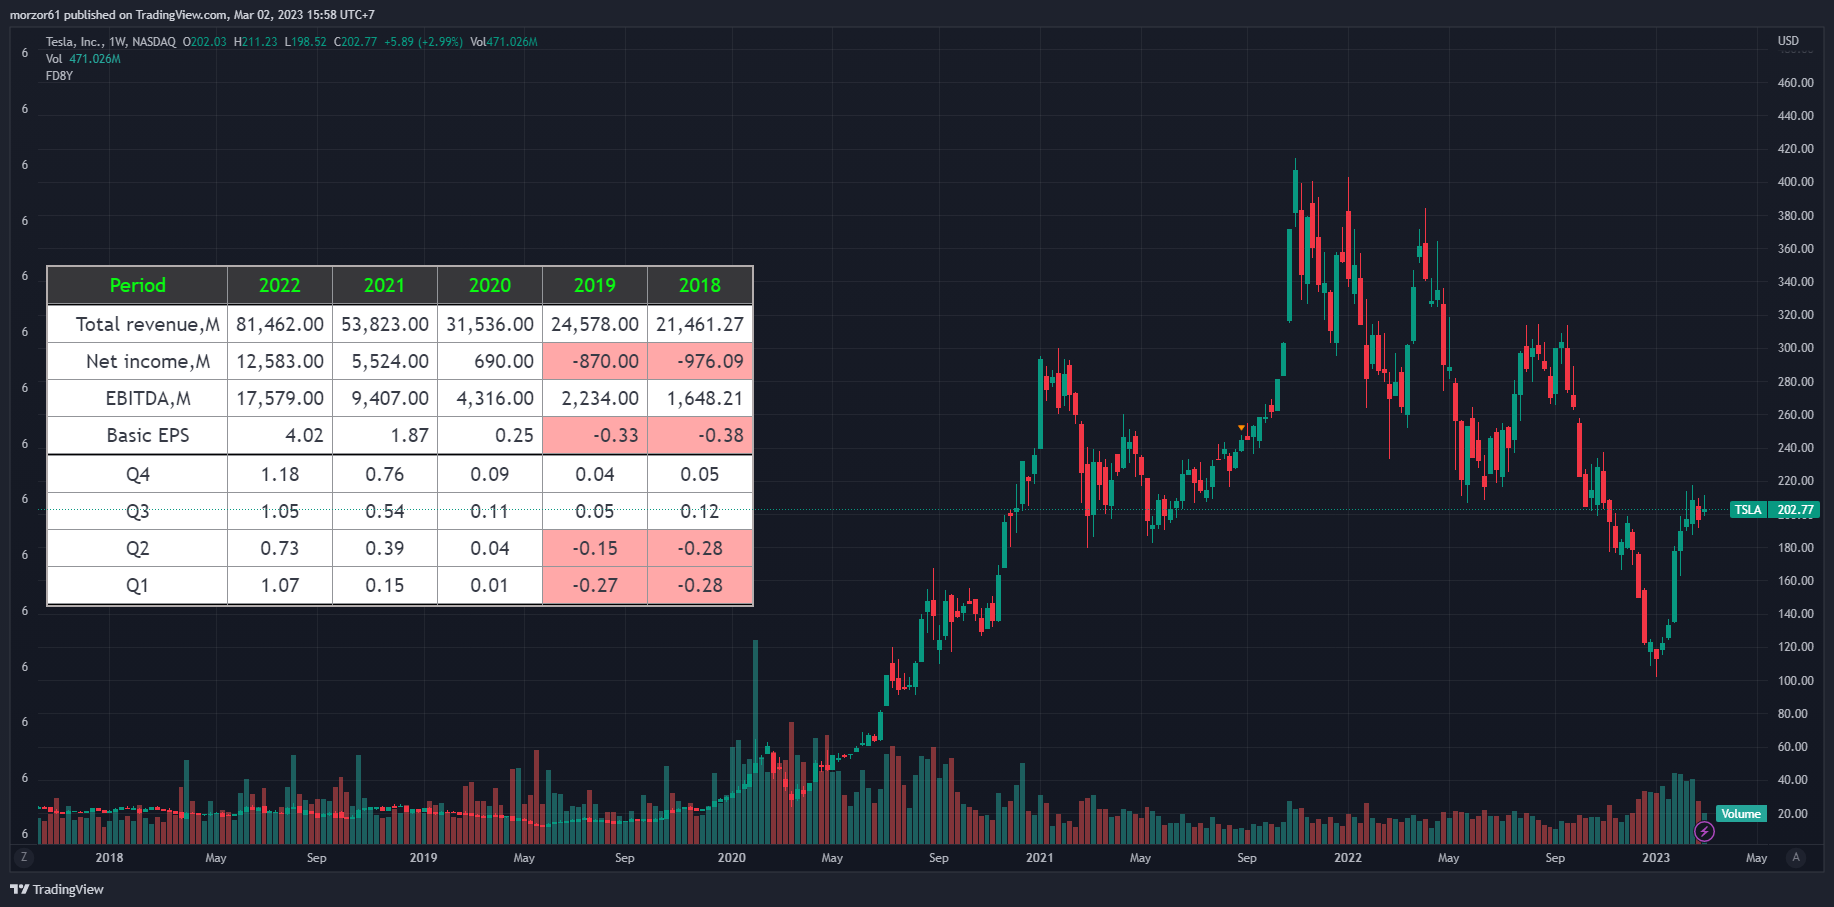Click the Total revenue,M row label
This screenshot has height=907, width=1834.
(138, 324)
